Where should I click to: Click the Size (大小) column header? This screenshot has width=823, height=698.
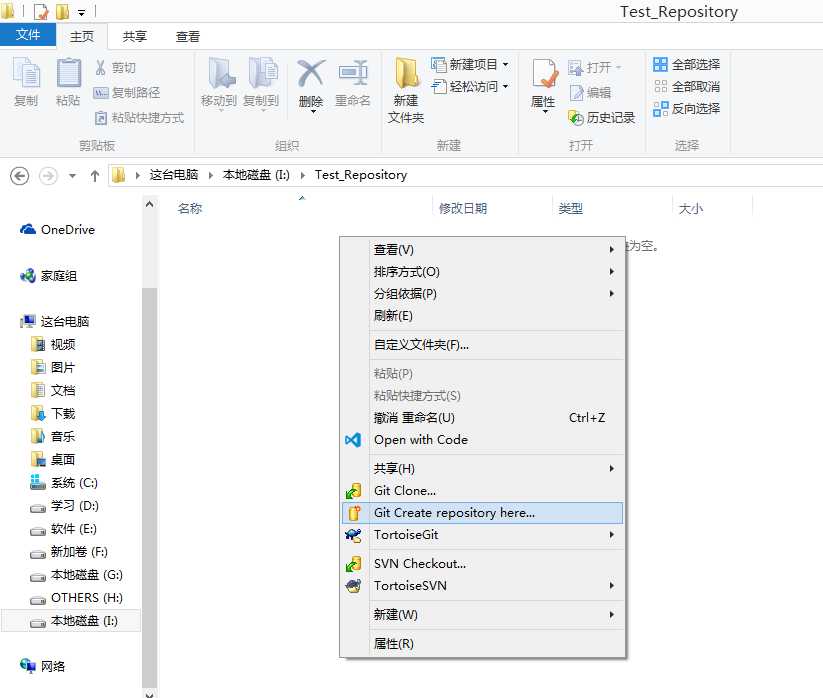click(690, 208)
